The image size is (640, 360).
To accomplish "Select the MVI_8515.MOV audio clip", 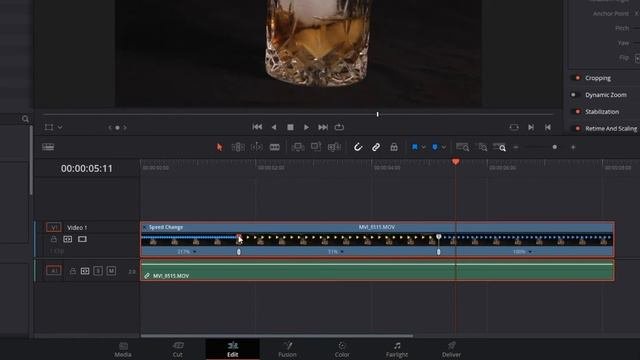I will [377, 271].
